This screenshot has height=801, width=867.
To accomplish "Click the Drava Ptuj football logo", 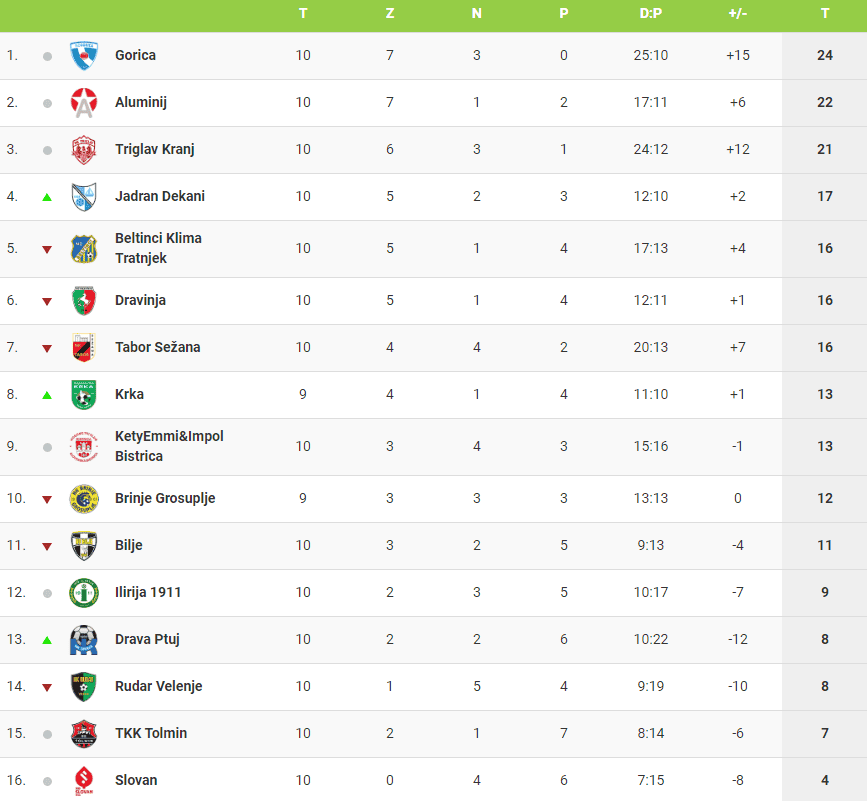I will tap(84, 640).
